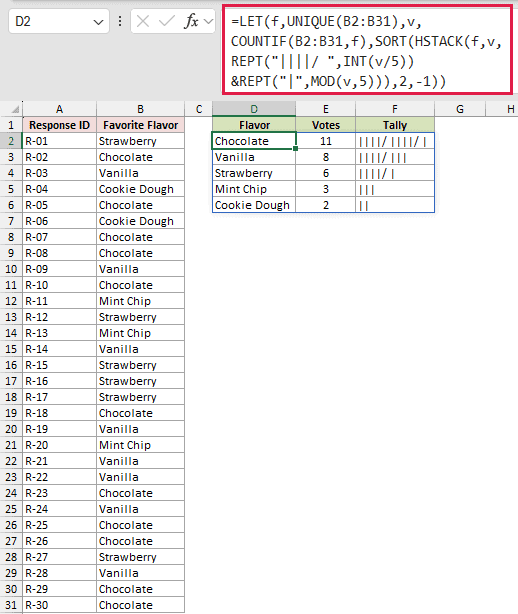Click the fill handle on cell D2
Image resolution: width=518 pixels, height=614 pixels.
click(x=296, y=149)
